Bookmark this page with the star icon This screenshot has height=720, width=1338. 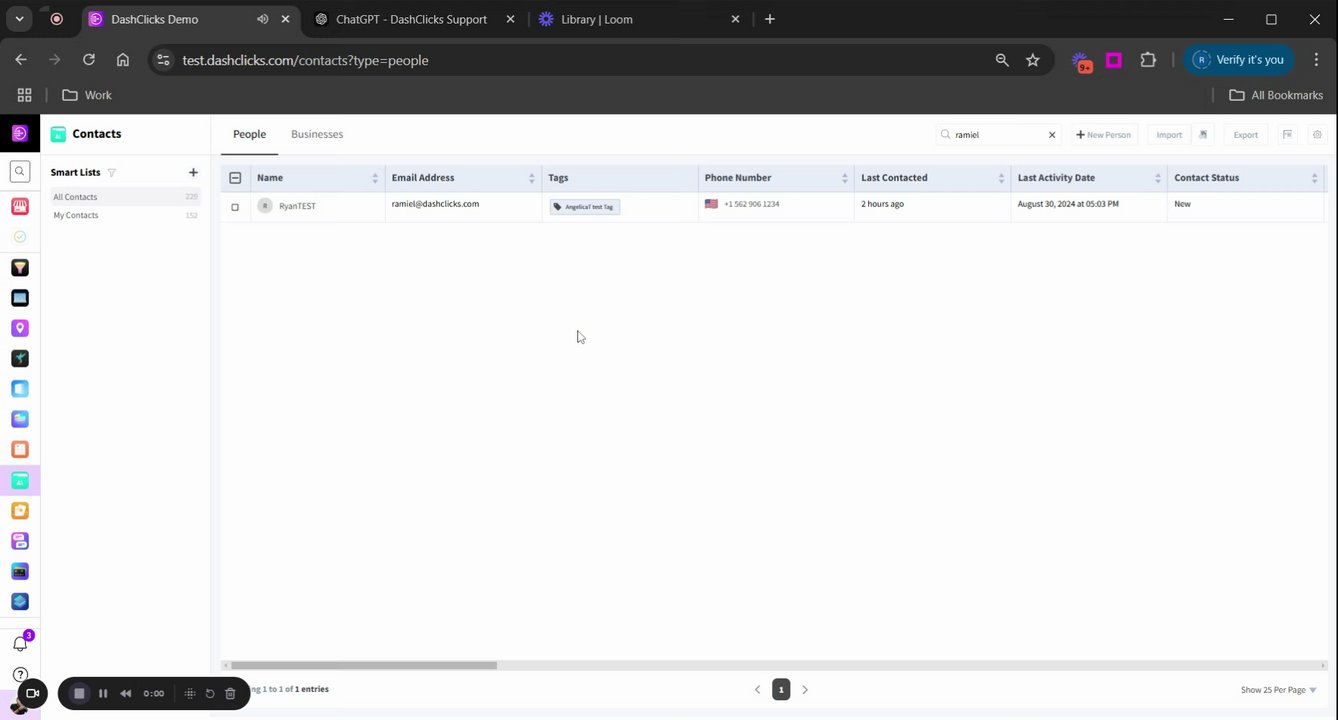point(1033,60)
